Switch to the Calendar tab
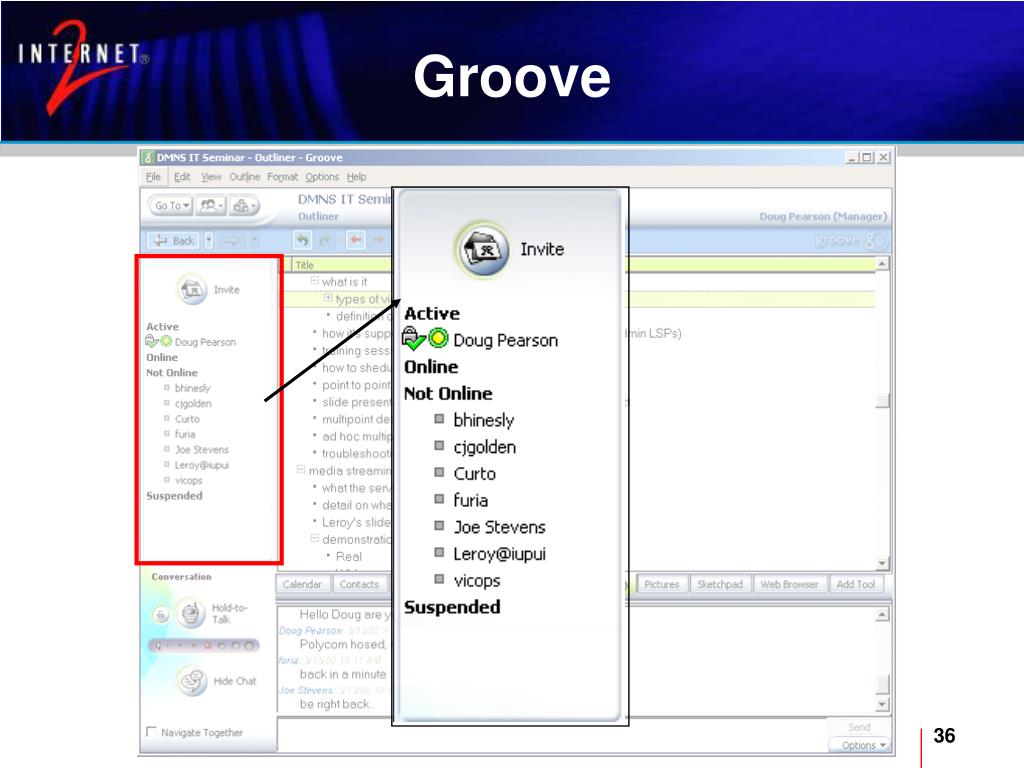Image resolution: width=1024 pixels, height=768 pixels. pos(302,584)
